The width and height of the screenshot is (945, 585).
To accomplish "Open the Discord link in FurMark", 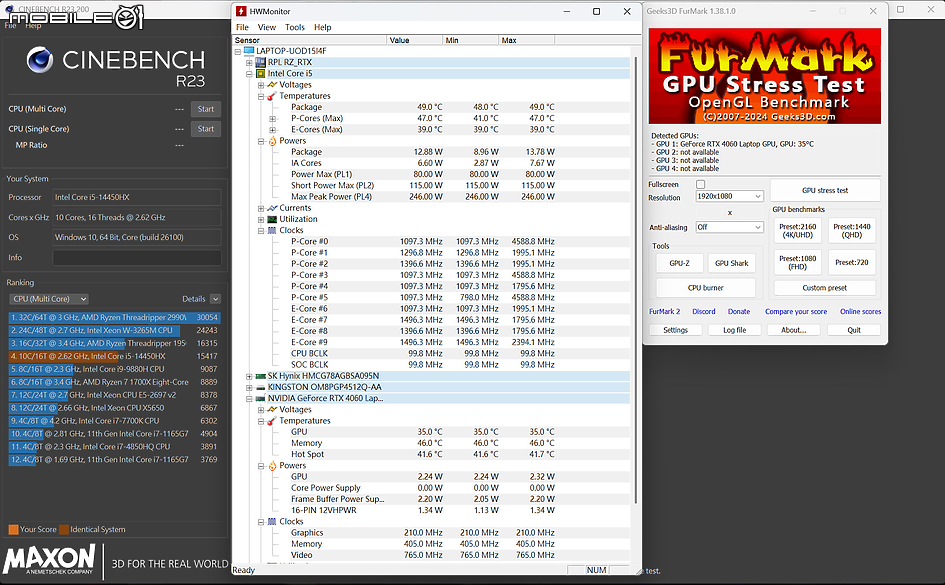I will click(x=704, y=311).
